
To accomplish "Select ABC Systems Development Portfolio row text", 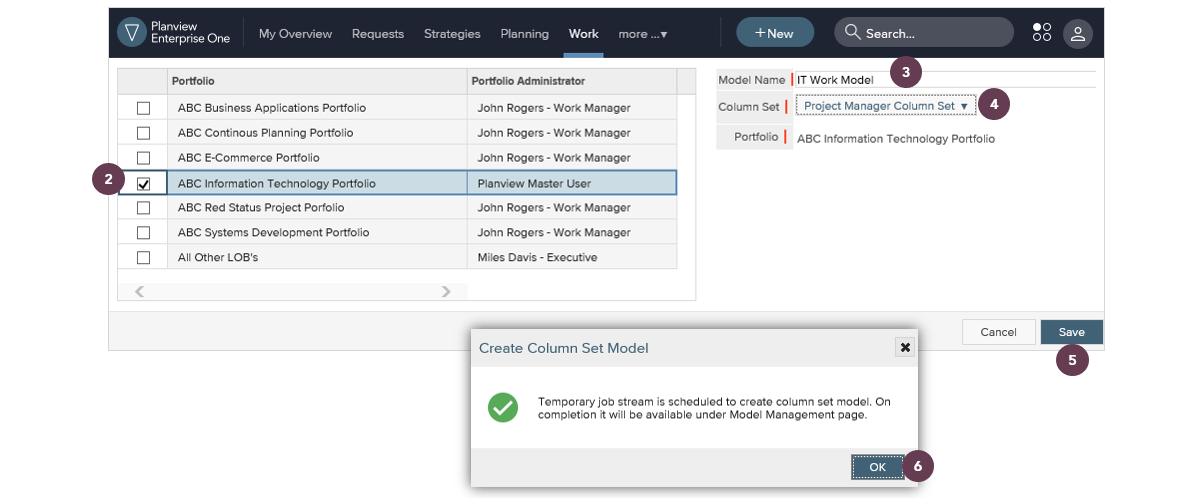I will tap(273, 233).
